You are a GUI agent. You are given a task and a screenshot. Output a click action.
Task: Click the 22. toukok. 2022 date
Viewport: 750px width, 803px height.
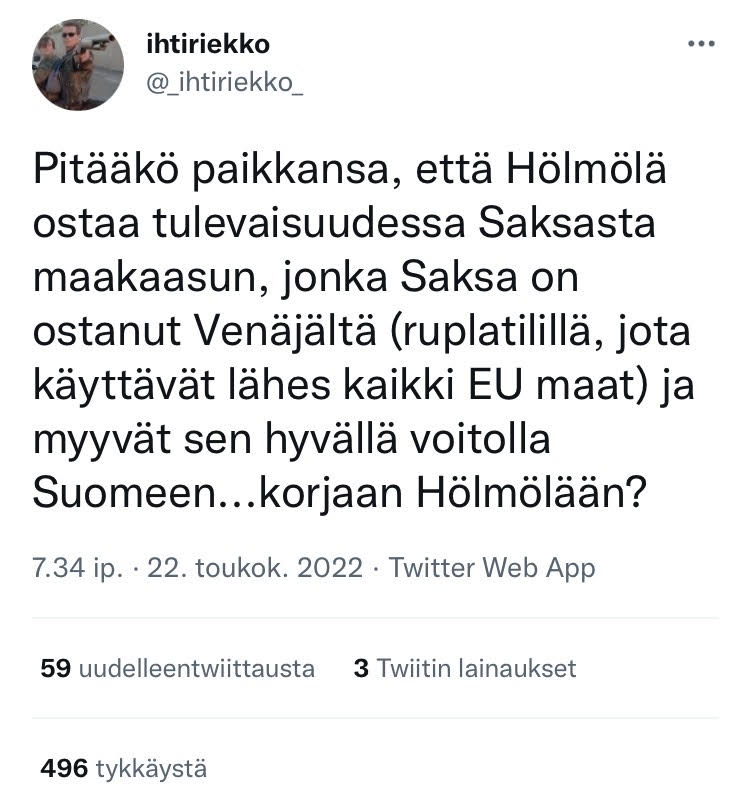pos(255,568)
